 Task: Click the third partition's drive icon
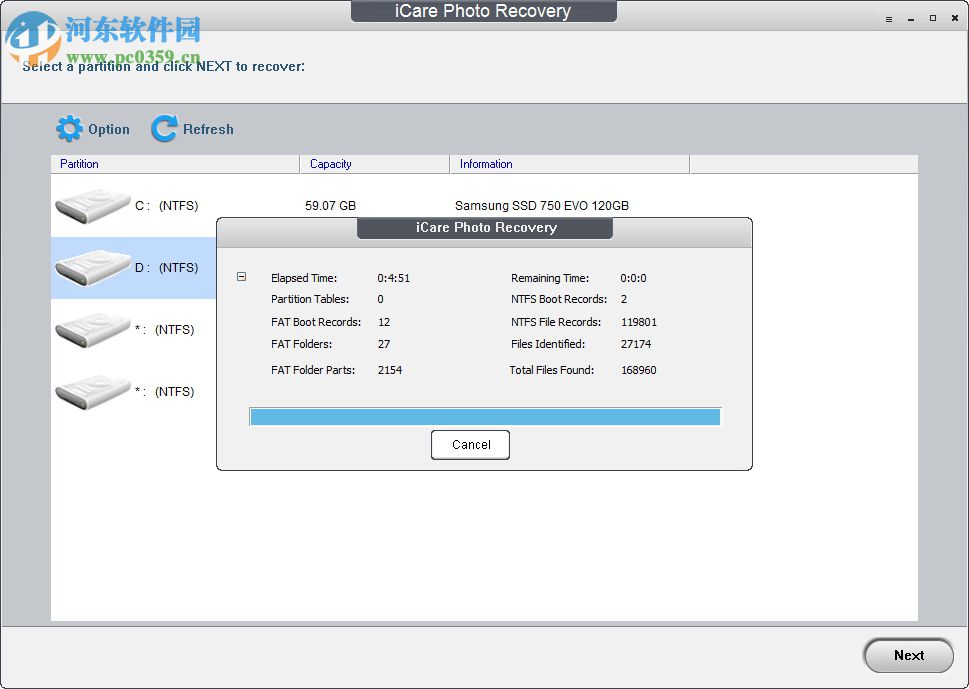point(92,329)
